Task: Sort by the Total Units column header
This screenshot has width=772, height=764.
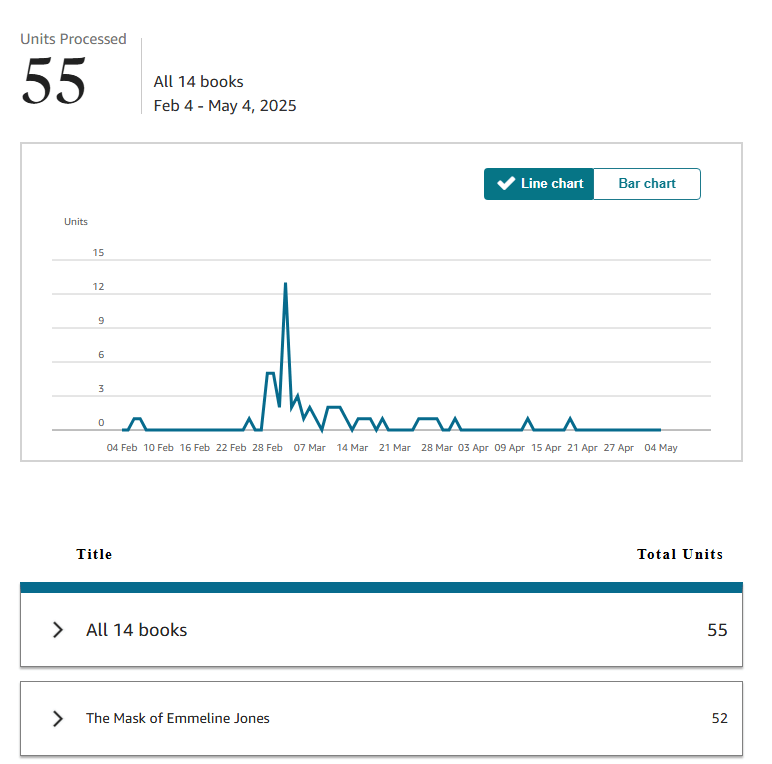Action: click(680, 554)
